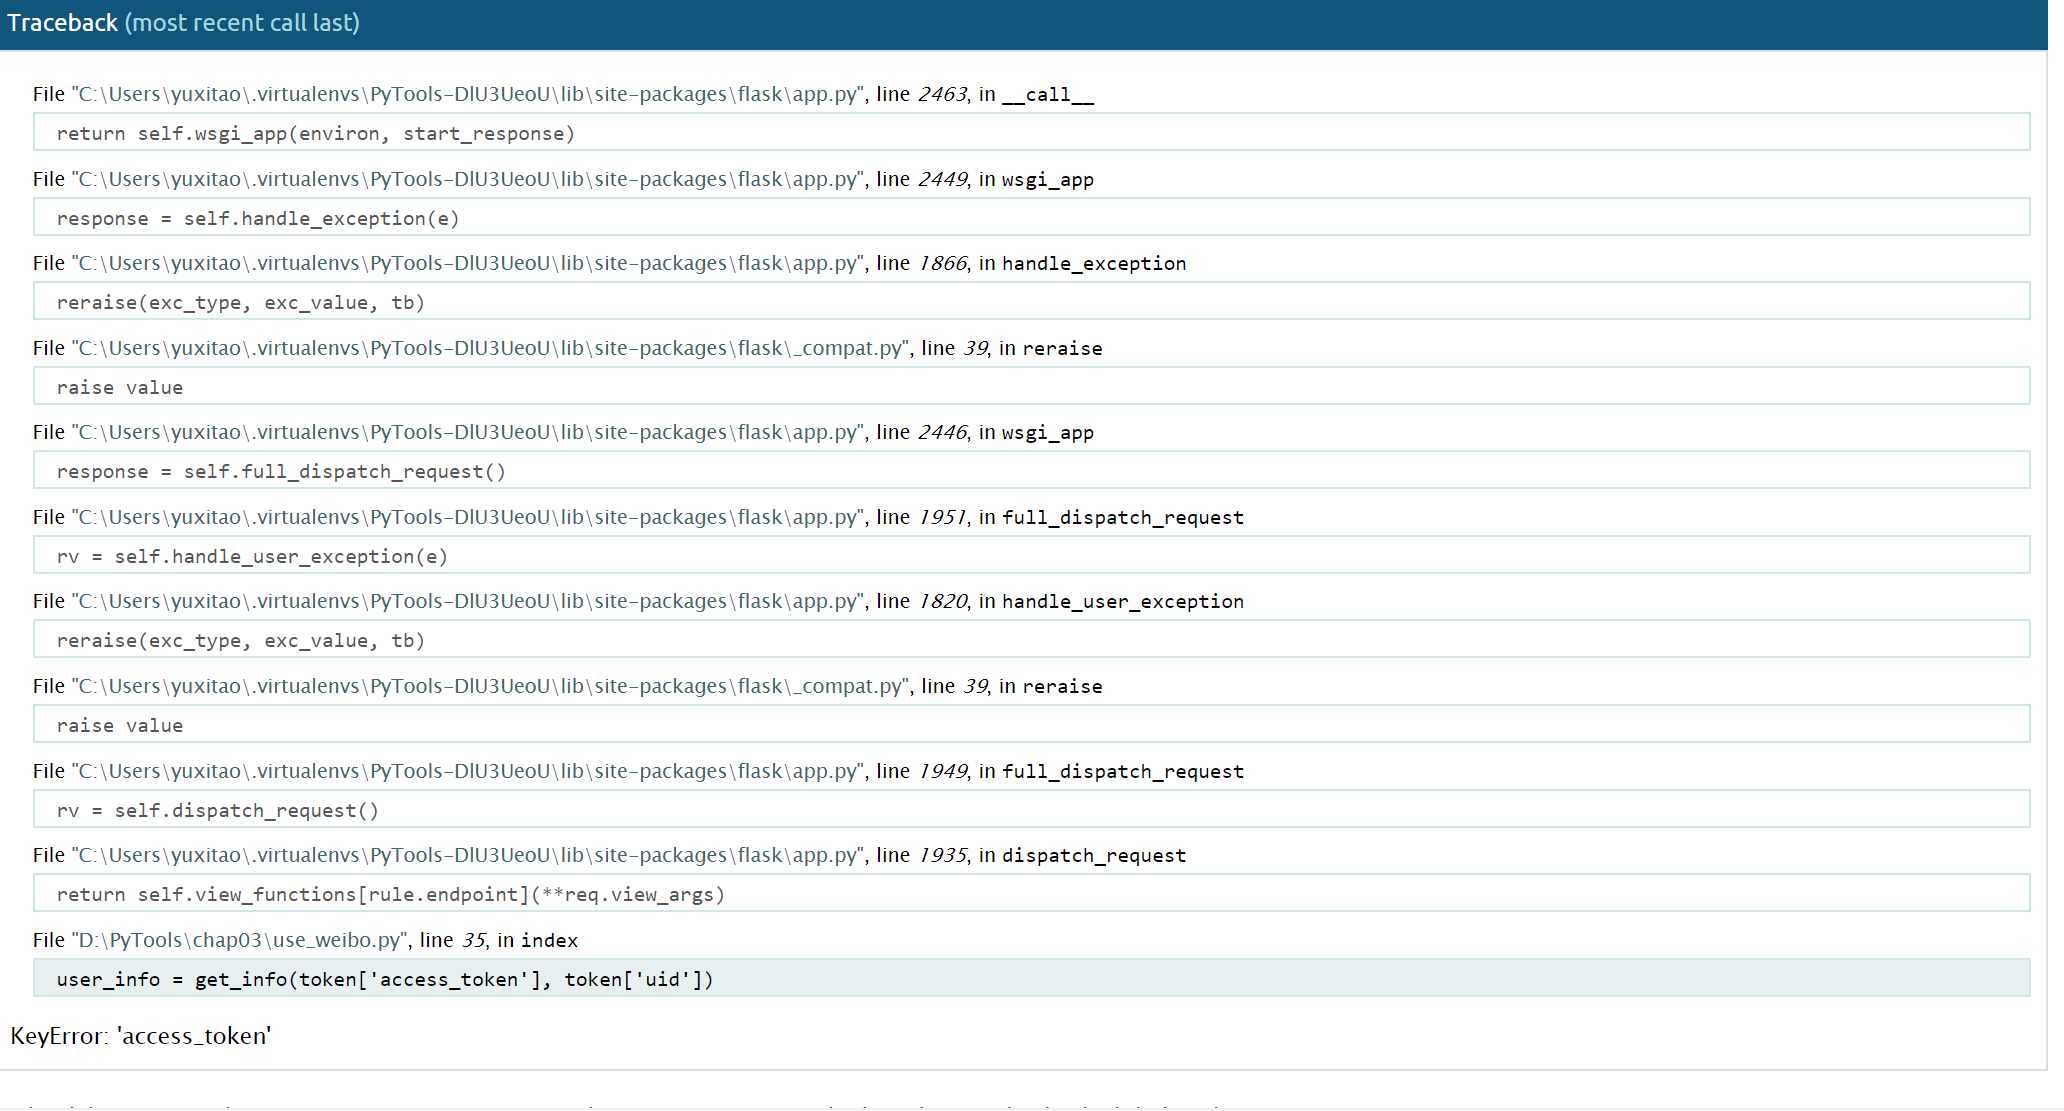Select the file line for line 1951 in full_dispatch_request
The image size is (2064, 1111).
pyautogui.click(x=638, y=517)
